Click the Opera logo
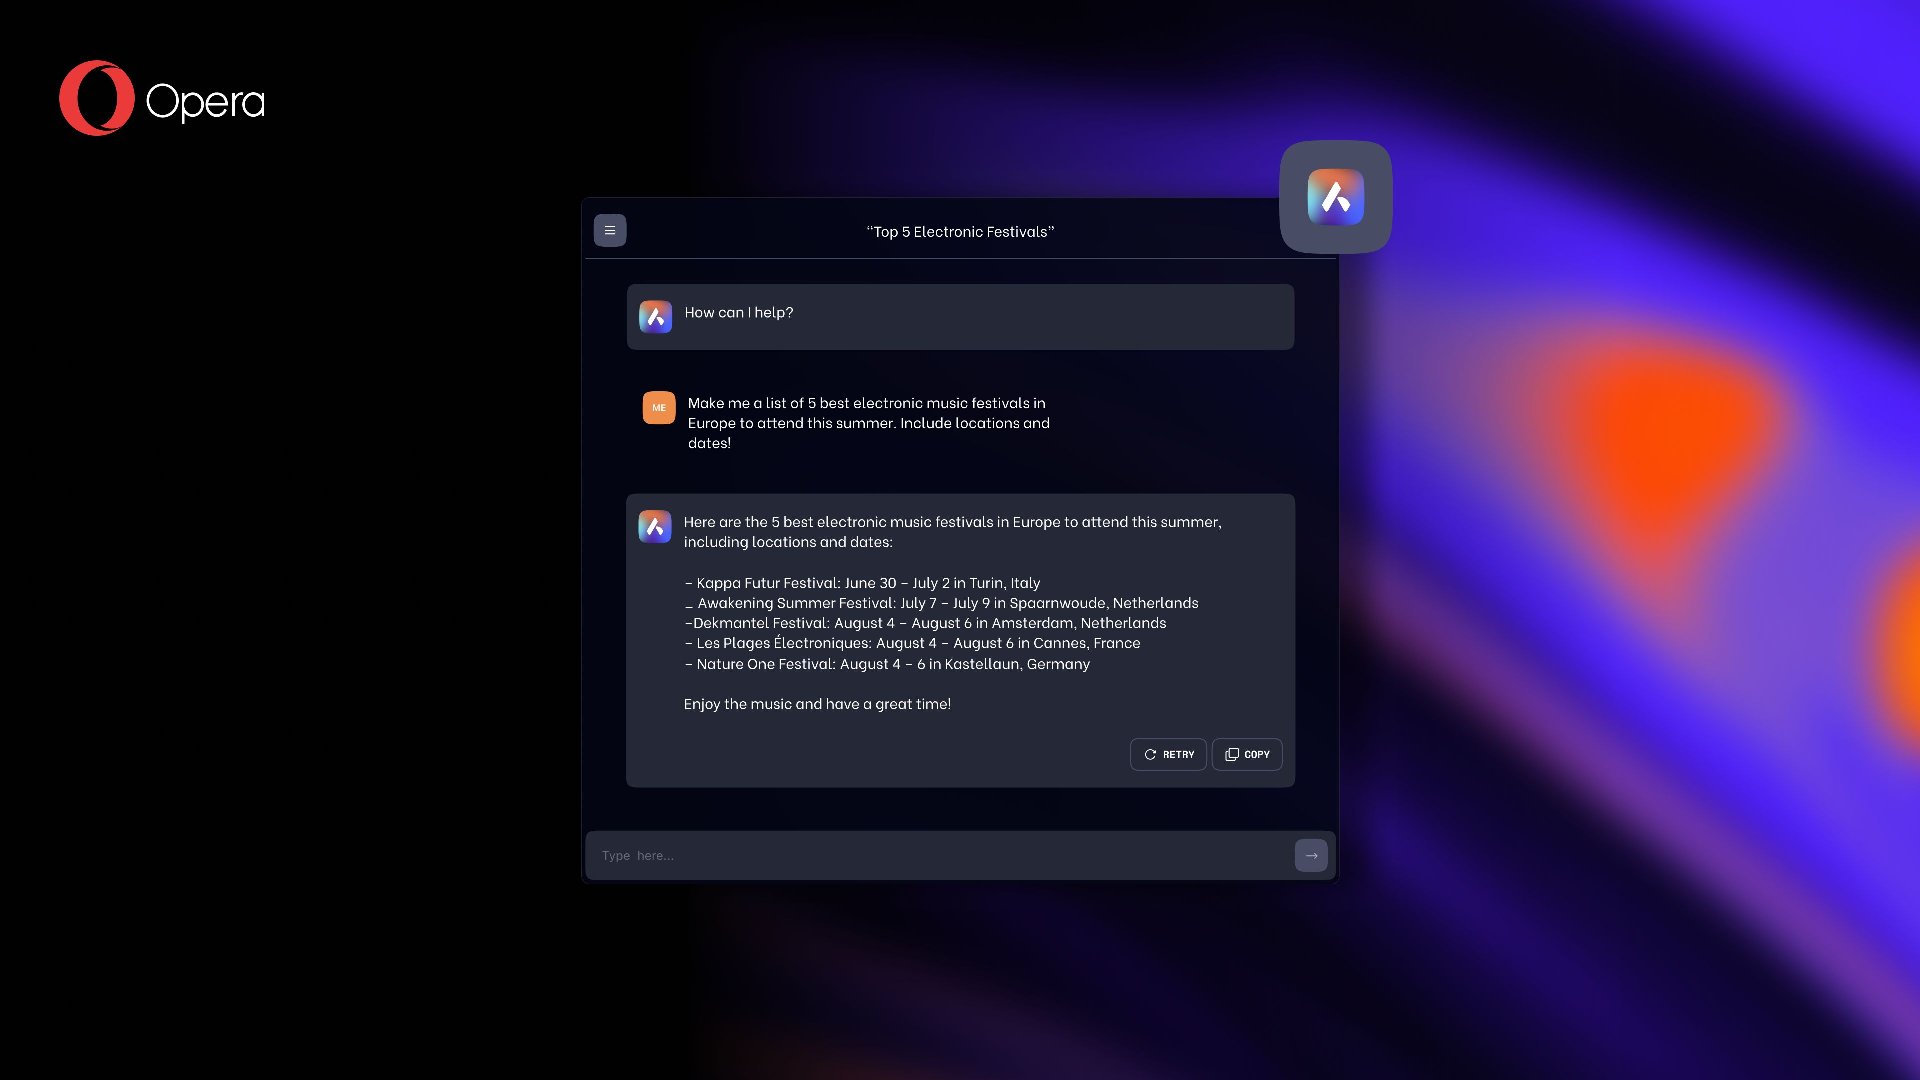This screenshot has width=1920, height=1080. point(162,99)
